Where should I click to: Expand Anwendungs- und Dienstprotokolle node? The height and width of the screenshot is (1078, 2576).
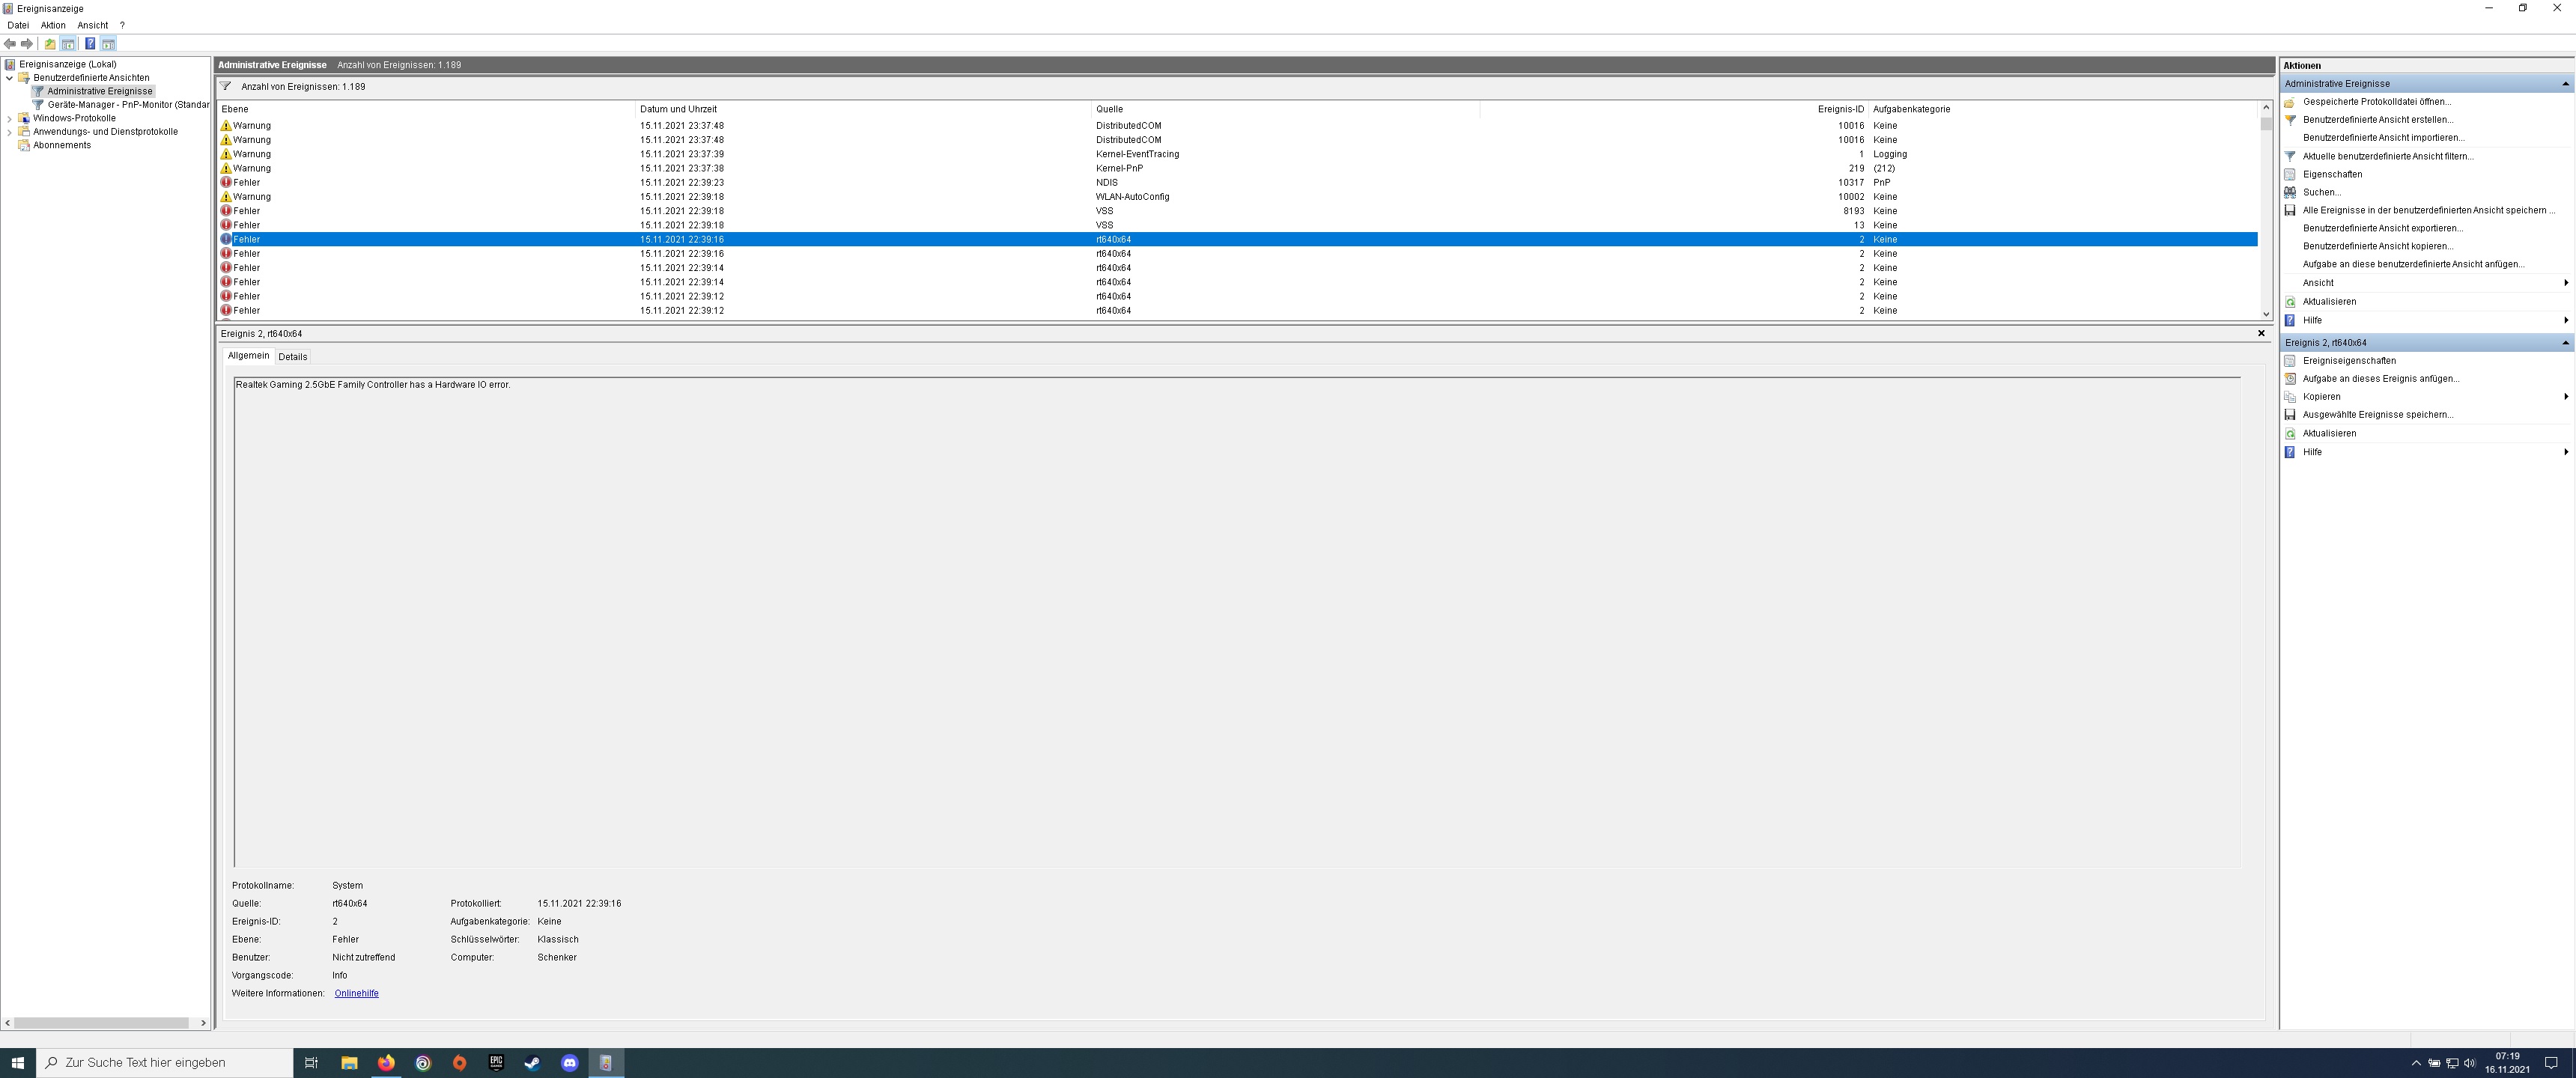tap(10, 132)
